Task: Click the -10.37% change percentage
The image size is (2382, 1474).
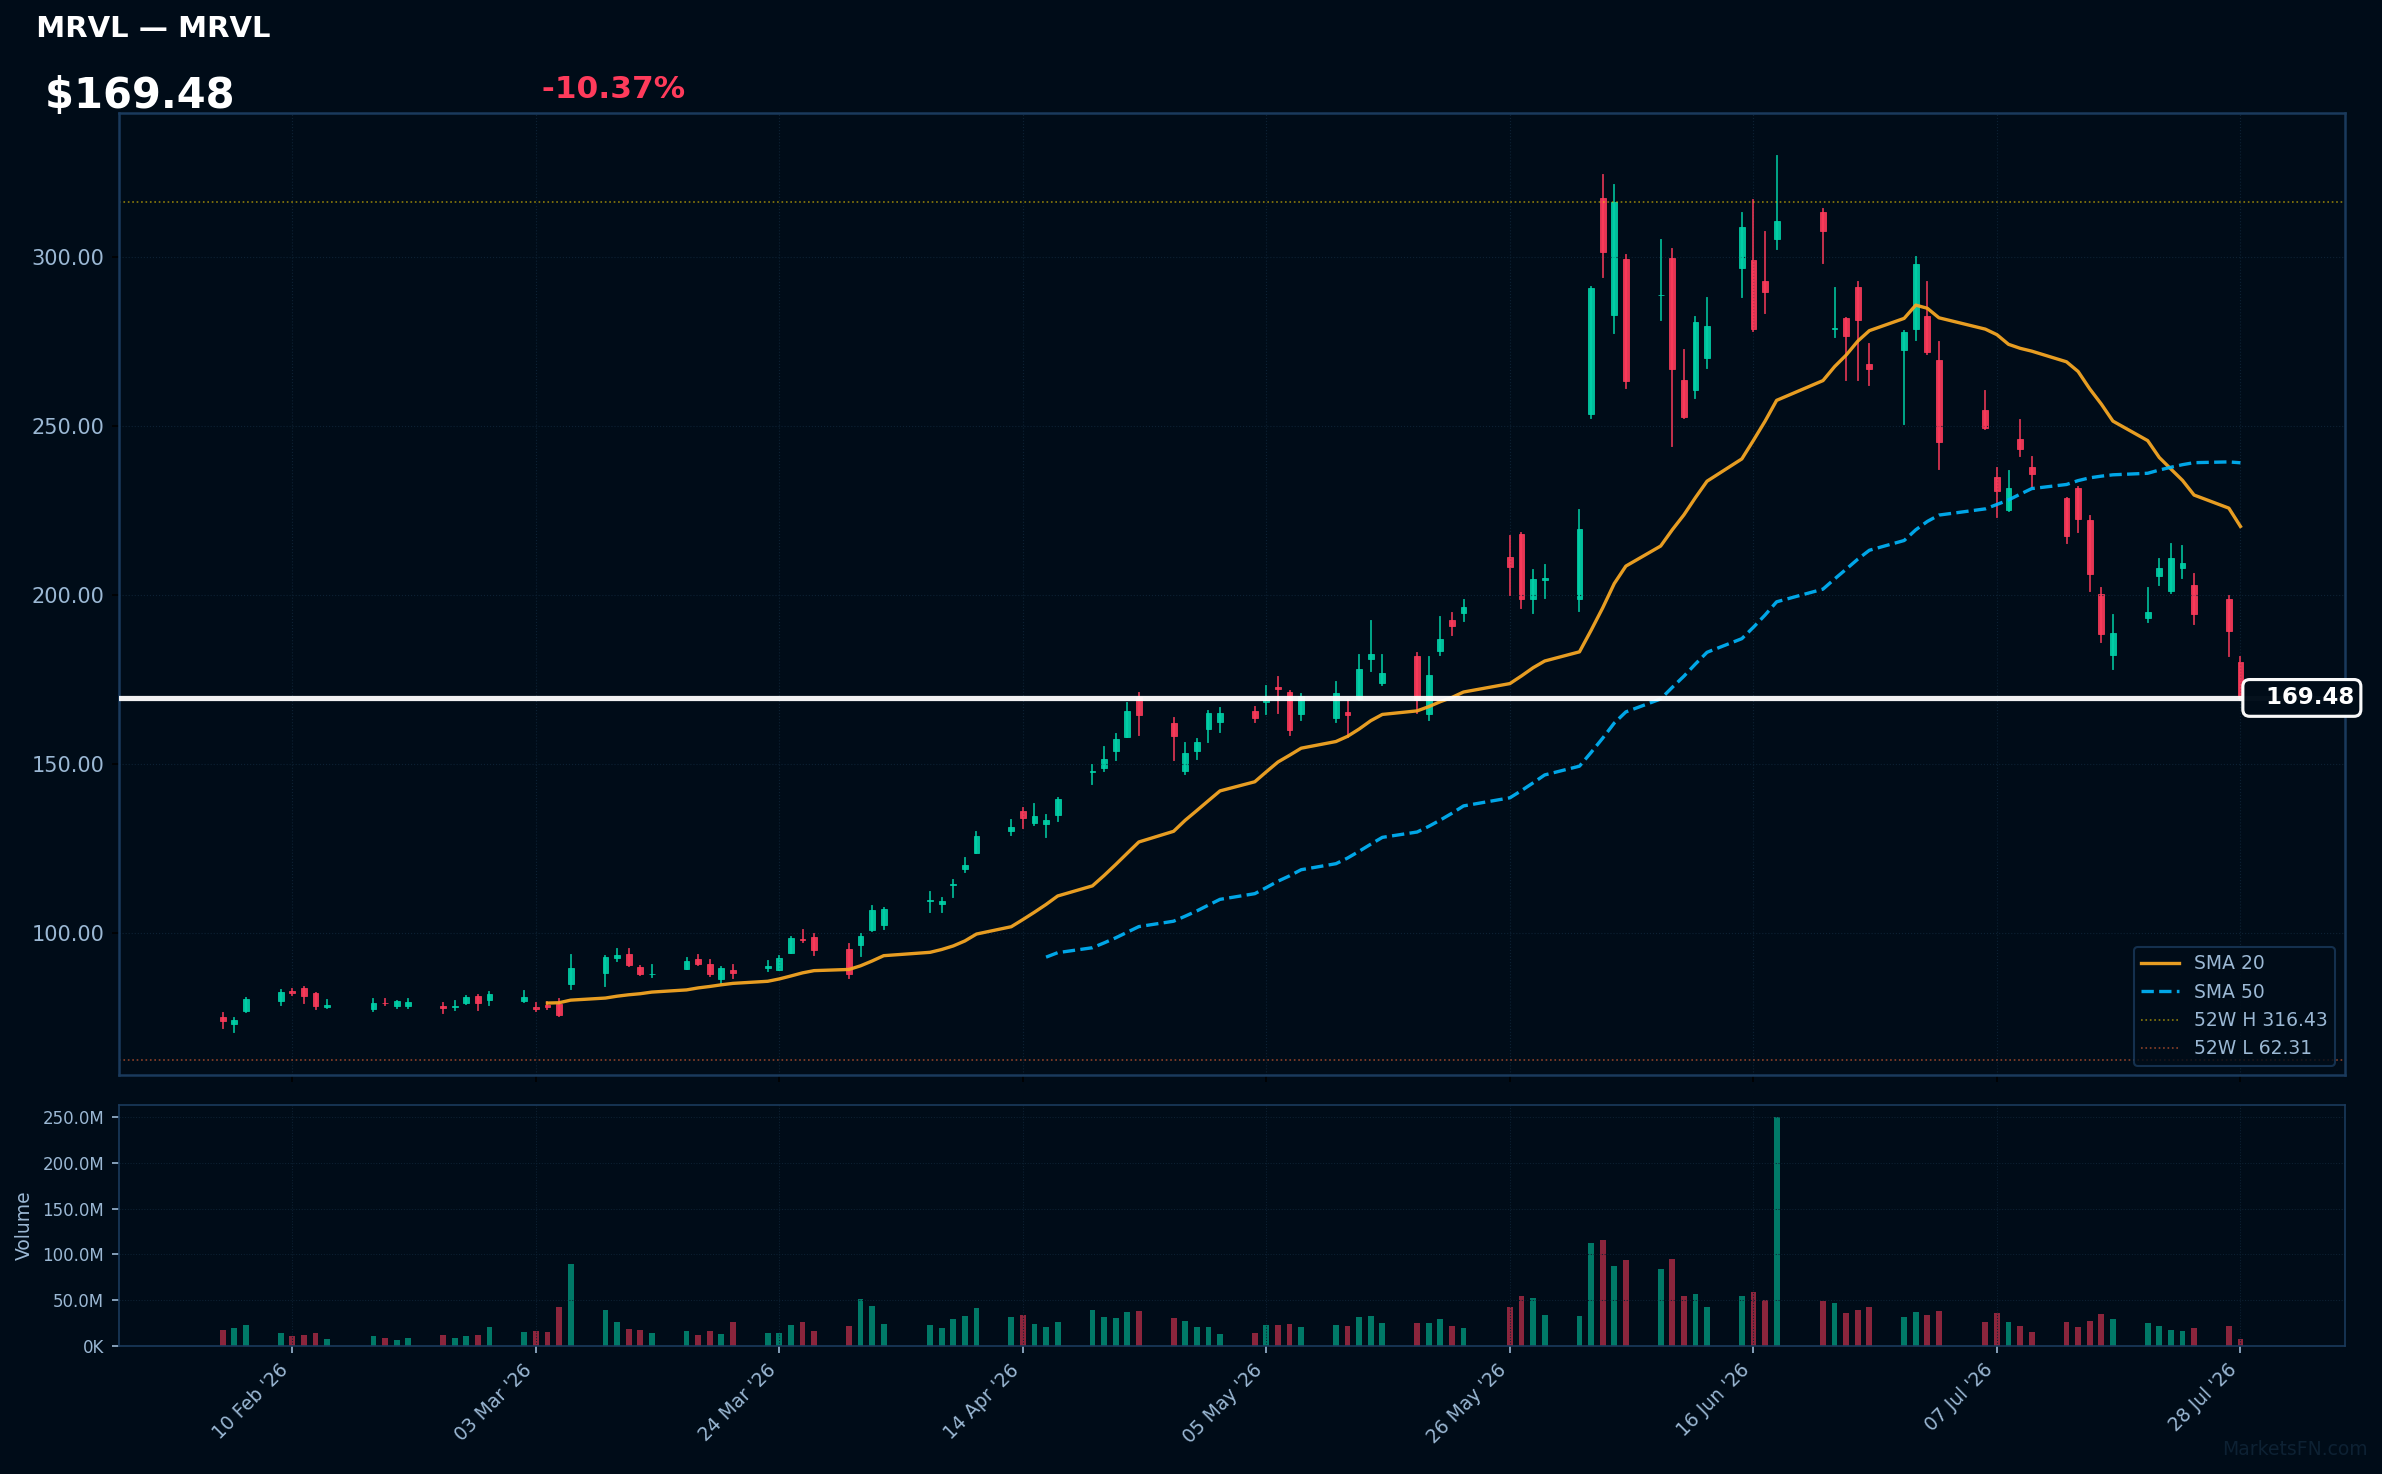Action: coord(613,88)
